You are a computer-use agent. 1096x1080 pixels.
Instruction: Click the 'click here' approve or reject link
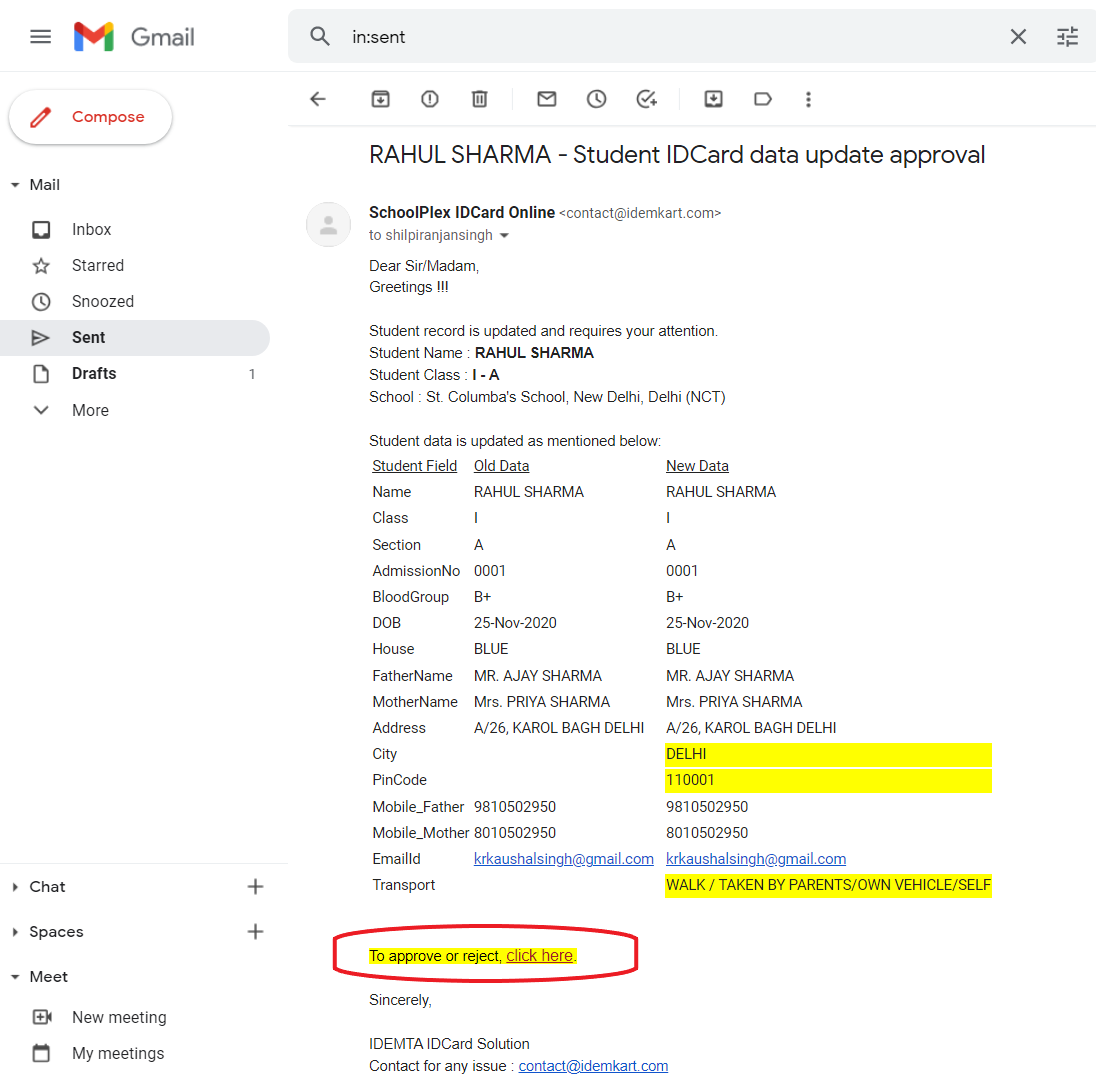click(x=539, y=956)
